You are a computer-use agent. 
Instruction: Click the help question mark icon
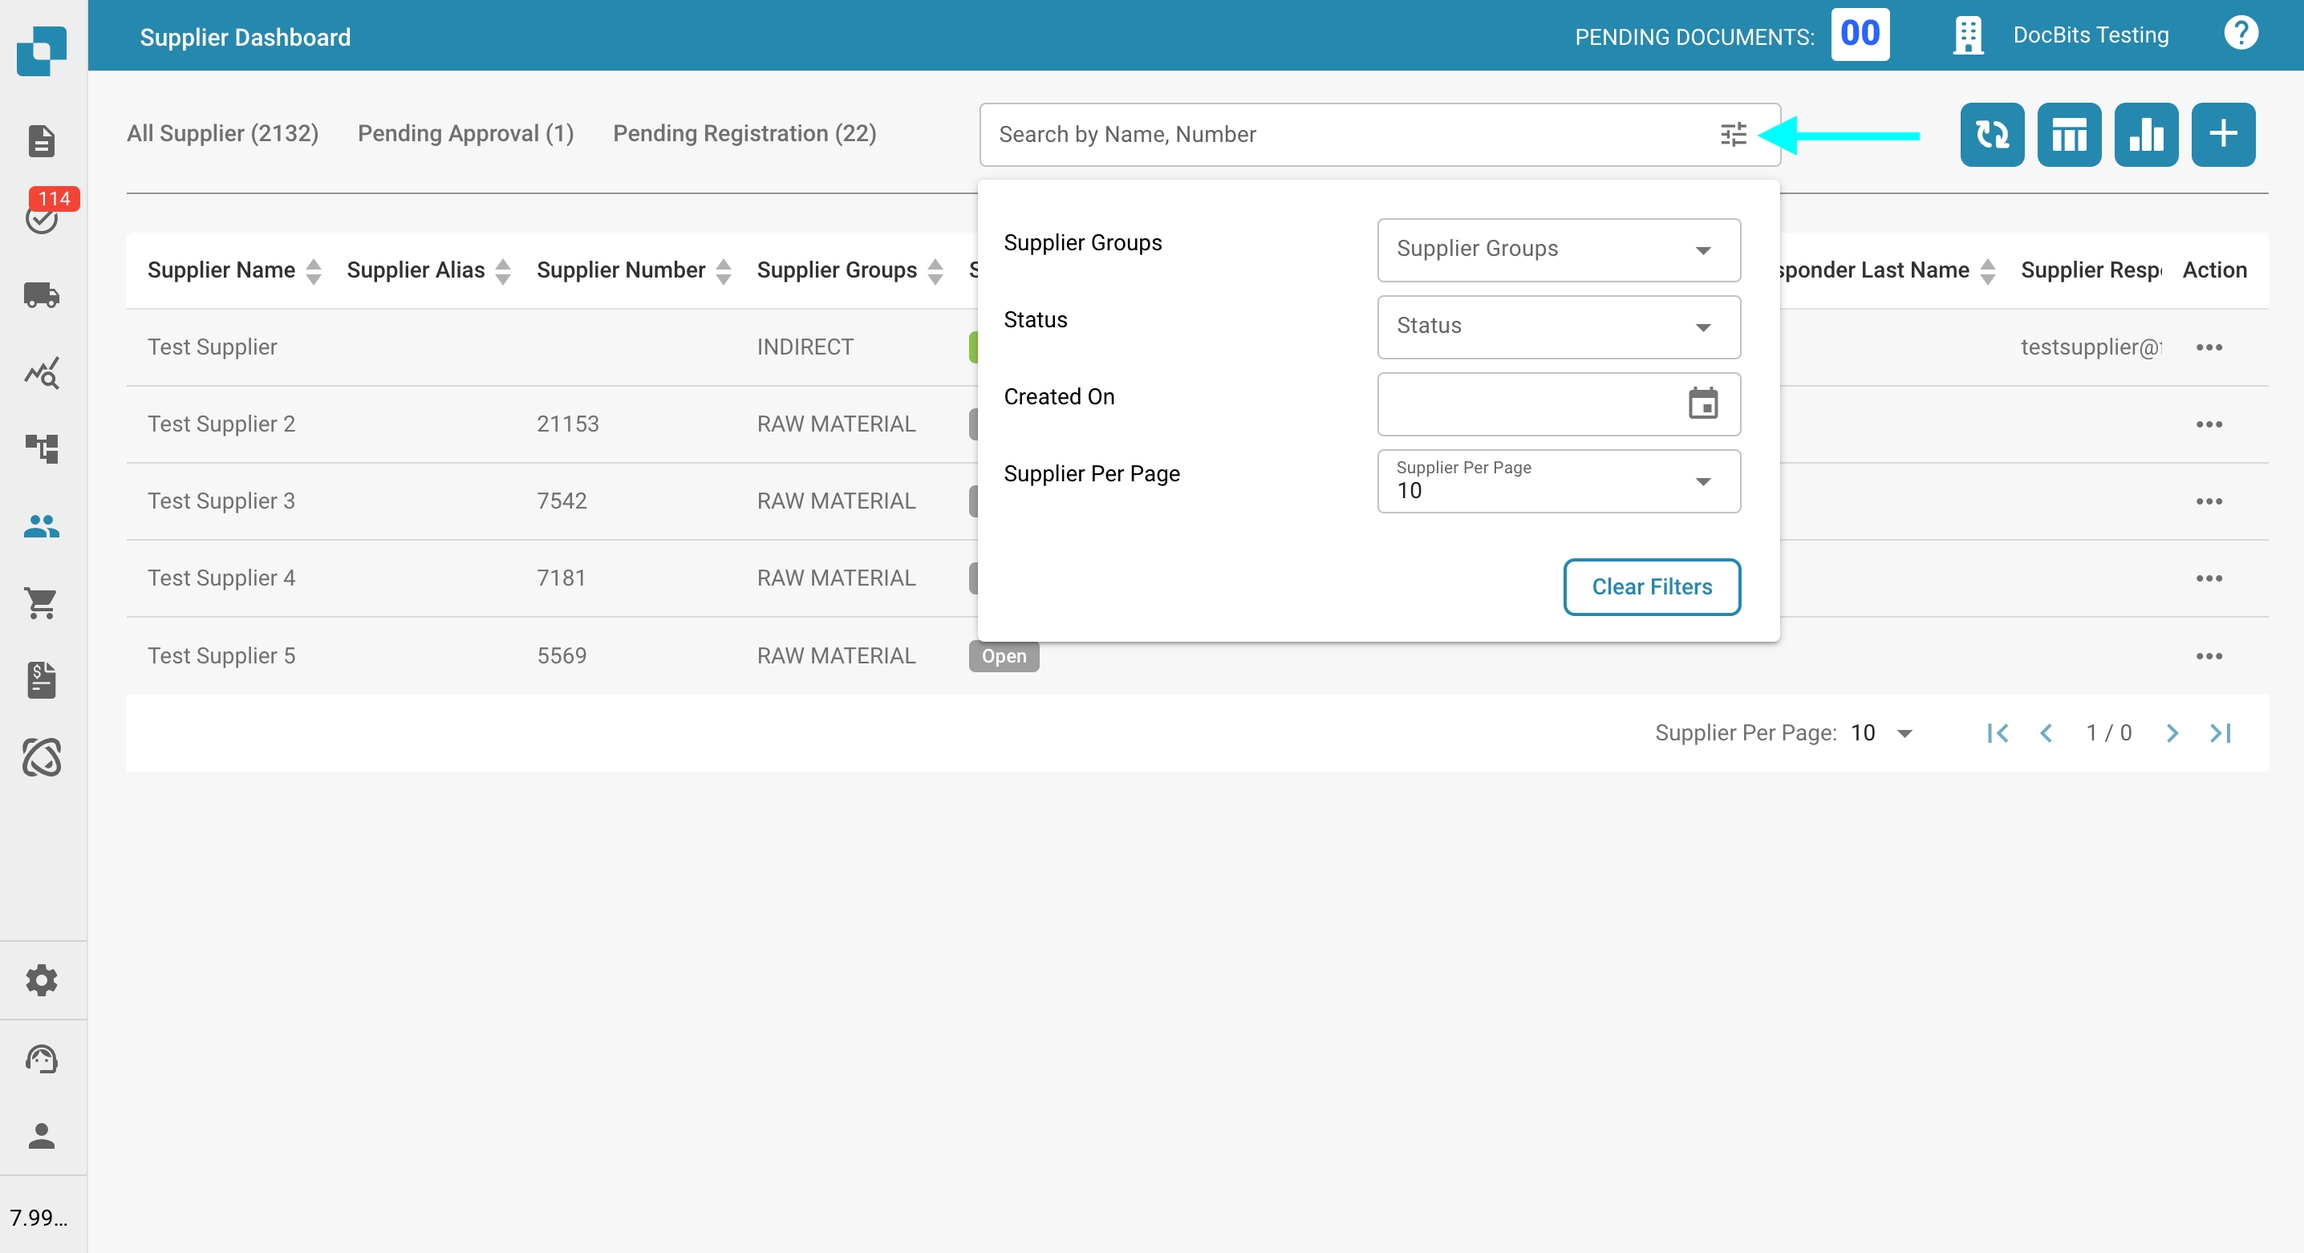[x=2240, y=34]
